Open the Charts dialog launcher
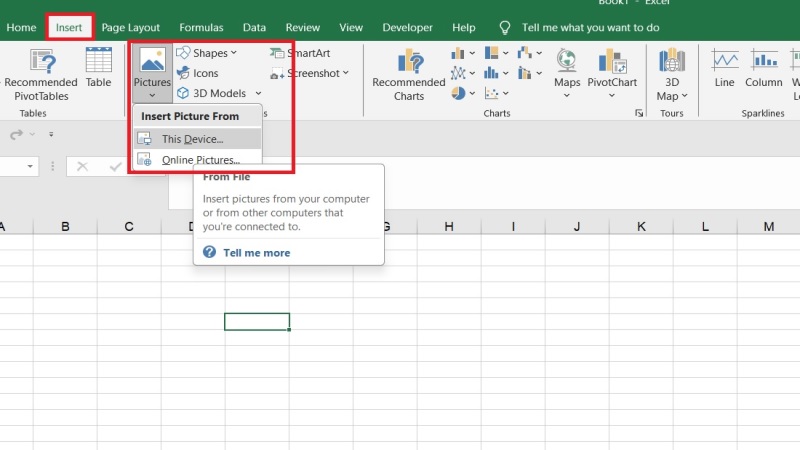The image size is (800, 450). (639, 113)
